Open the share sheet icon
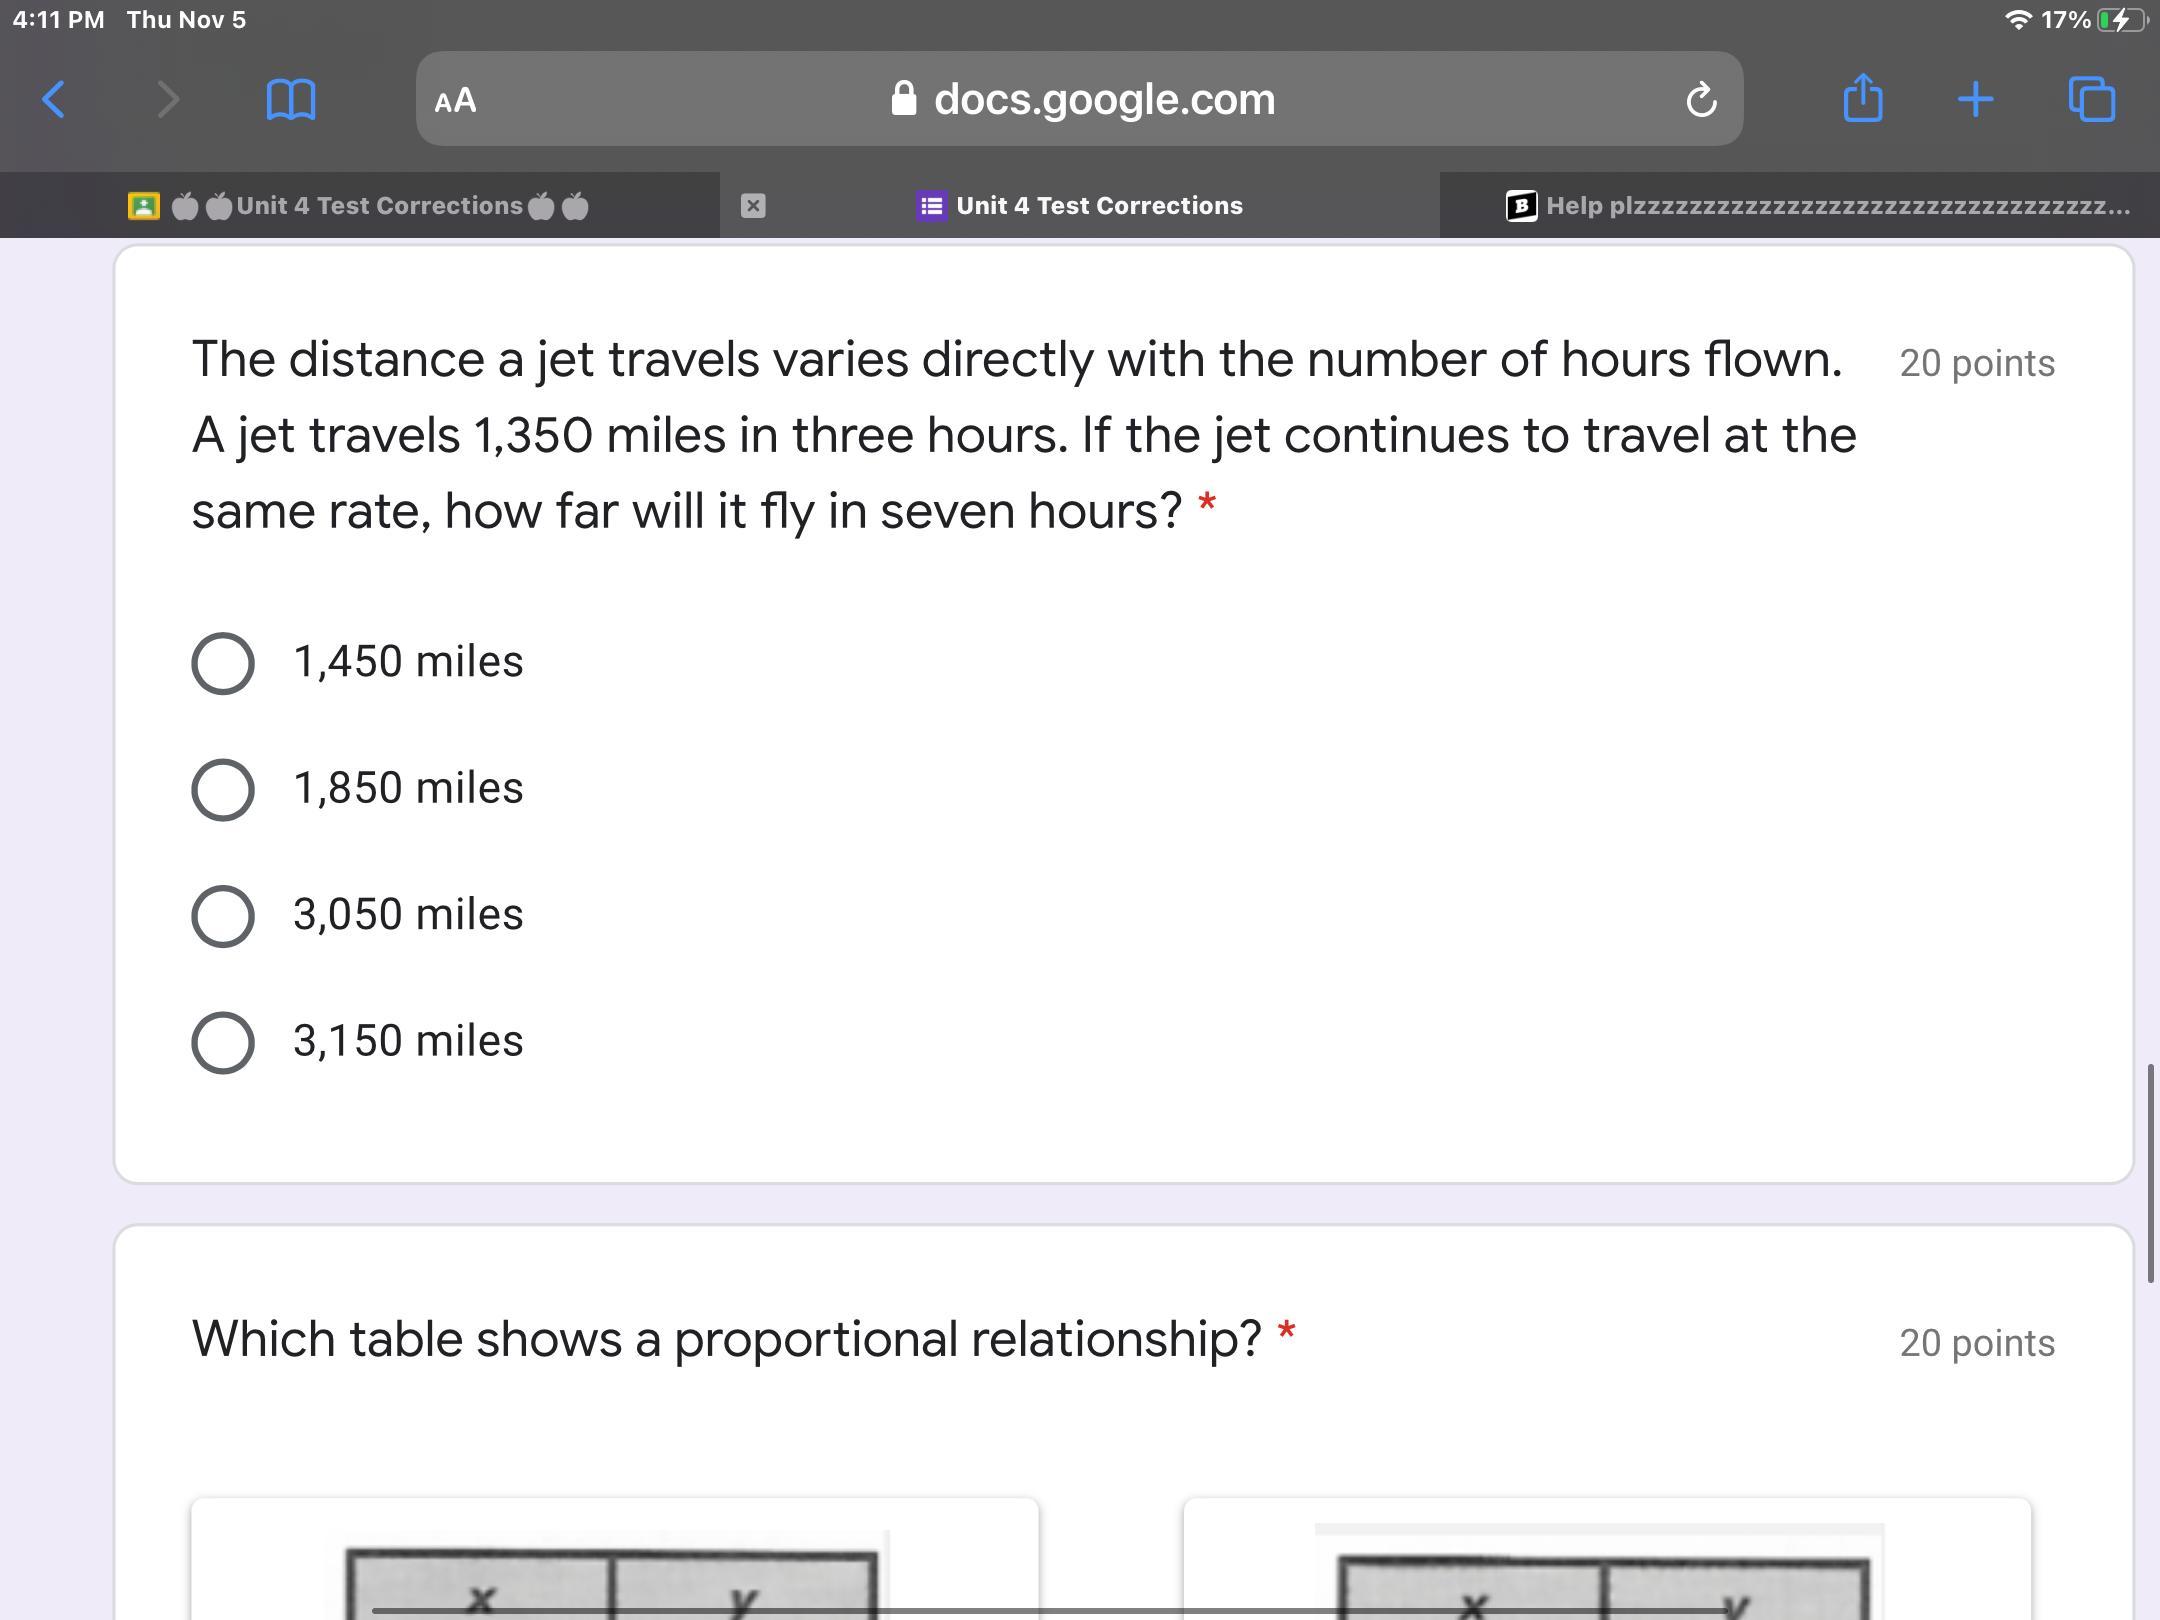Screen dimensions: 2160x1620 point(1862,99)
